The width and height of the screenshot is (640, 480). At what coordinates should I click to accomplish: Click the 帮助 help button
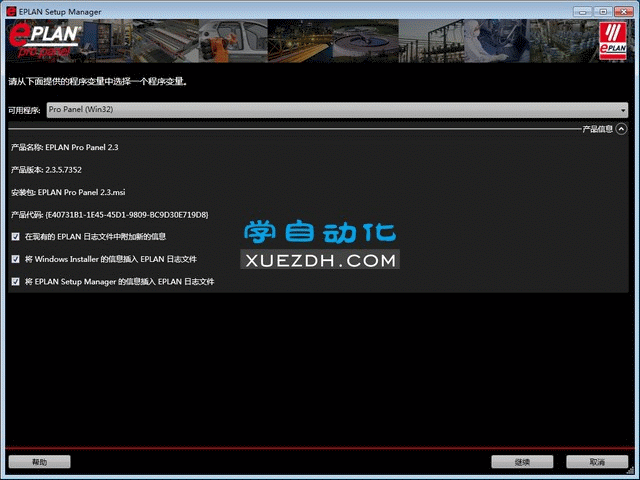(40, 462)
